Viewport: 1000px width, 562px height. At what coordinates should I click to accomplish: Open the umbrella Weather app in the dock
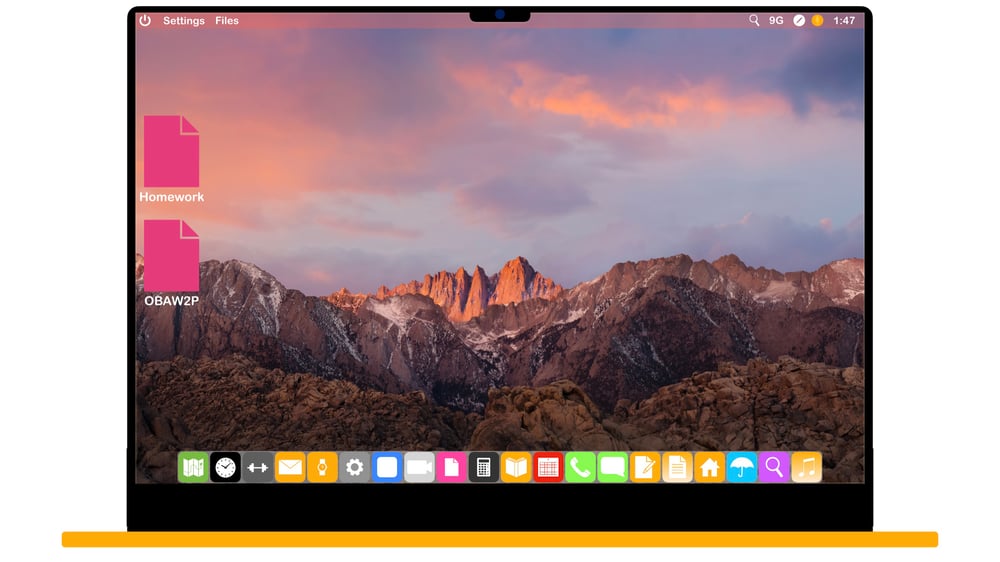click(x=742, y=468)
